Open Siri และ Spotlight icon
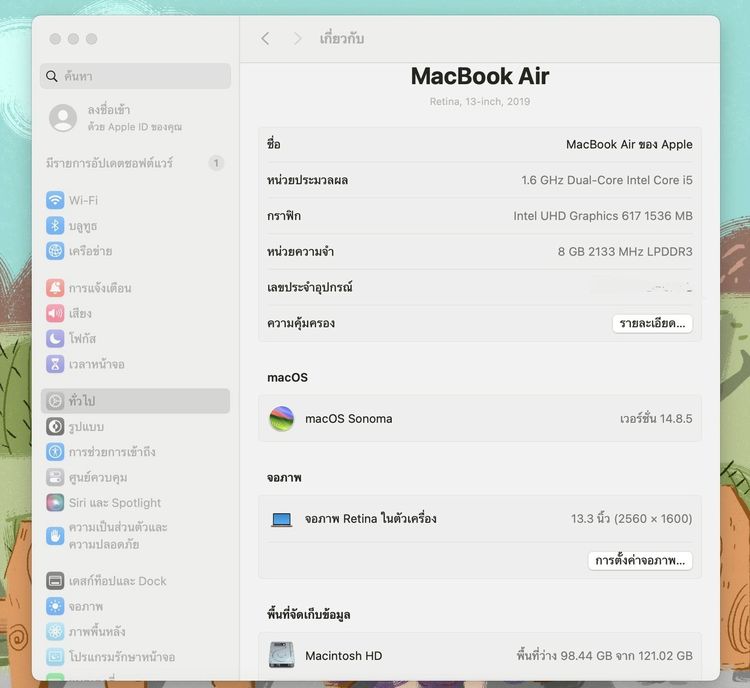Viewport: 750px width, 688px height. 55,502
